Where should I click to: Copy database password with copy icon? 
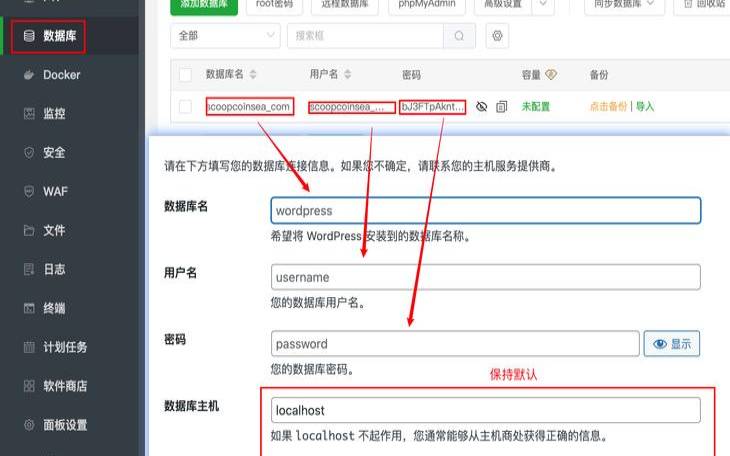(x=502, y=107)
